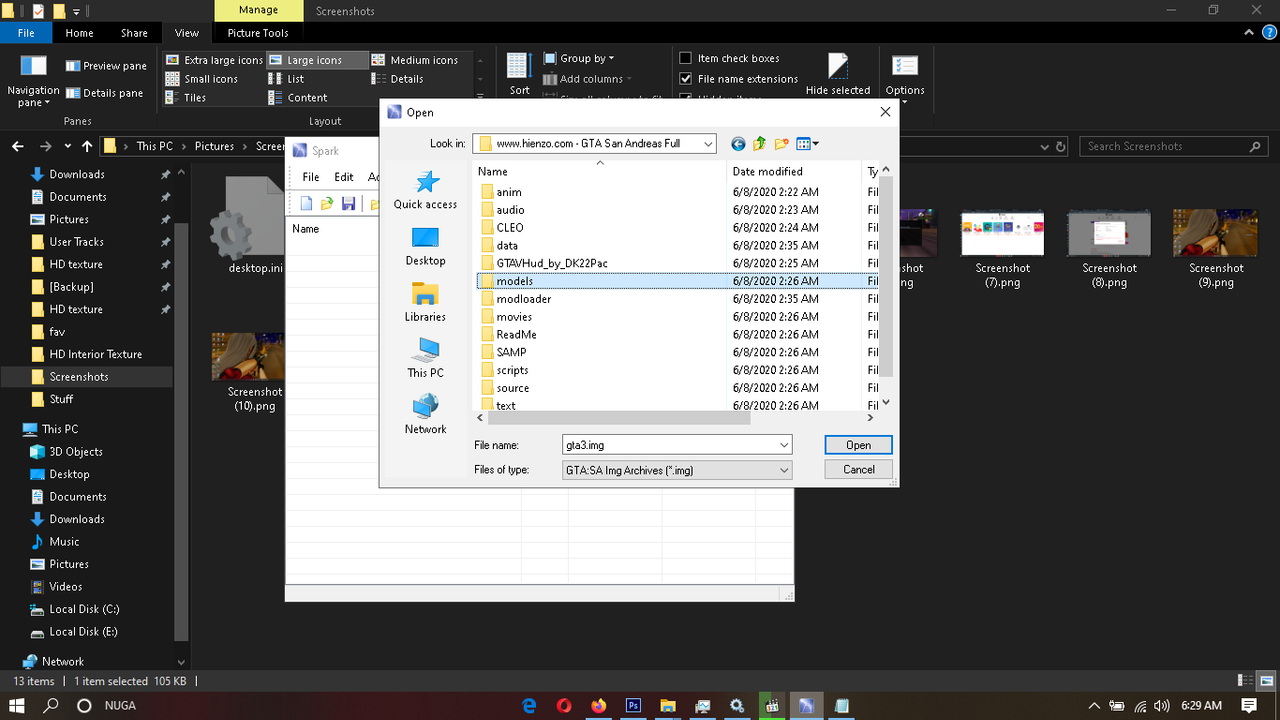Screen dimensions: 1280x720
Task: Switch to Home ribbon tab
Action: pyautogui.click(x=79, y=33)
